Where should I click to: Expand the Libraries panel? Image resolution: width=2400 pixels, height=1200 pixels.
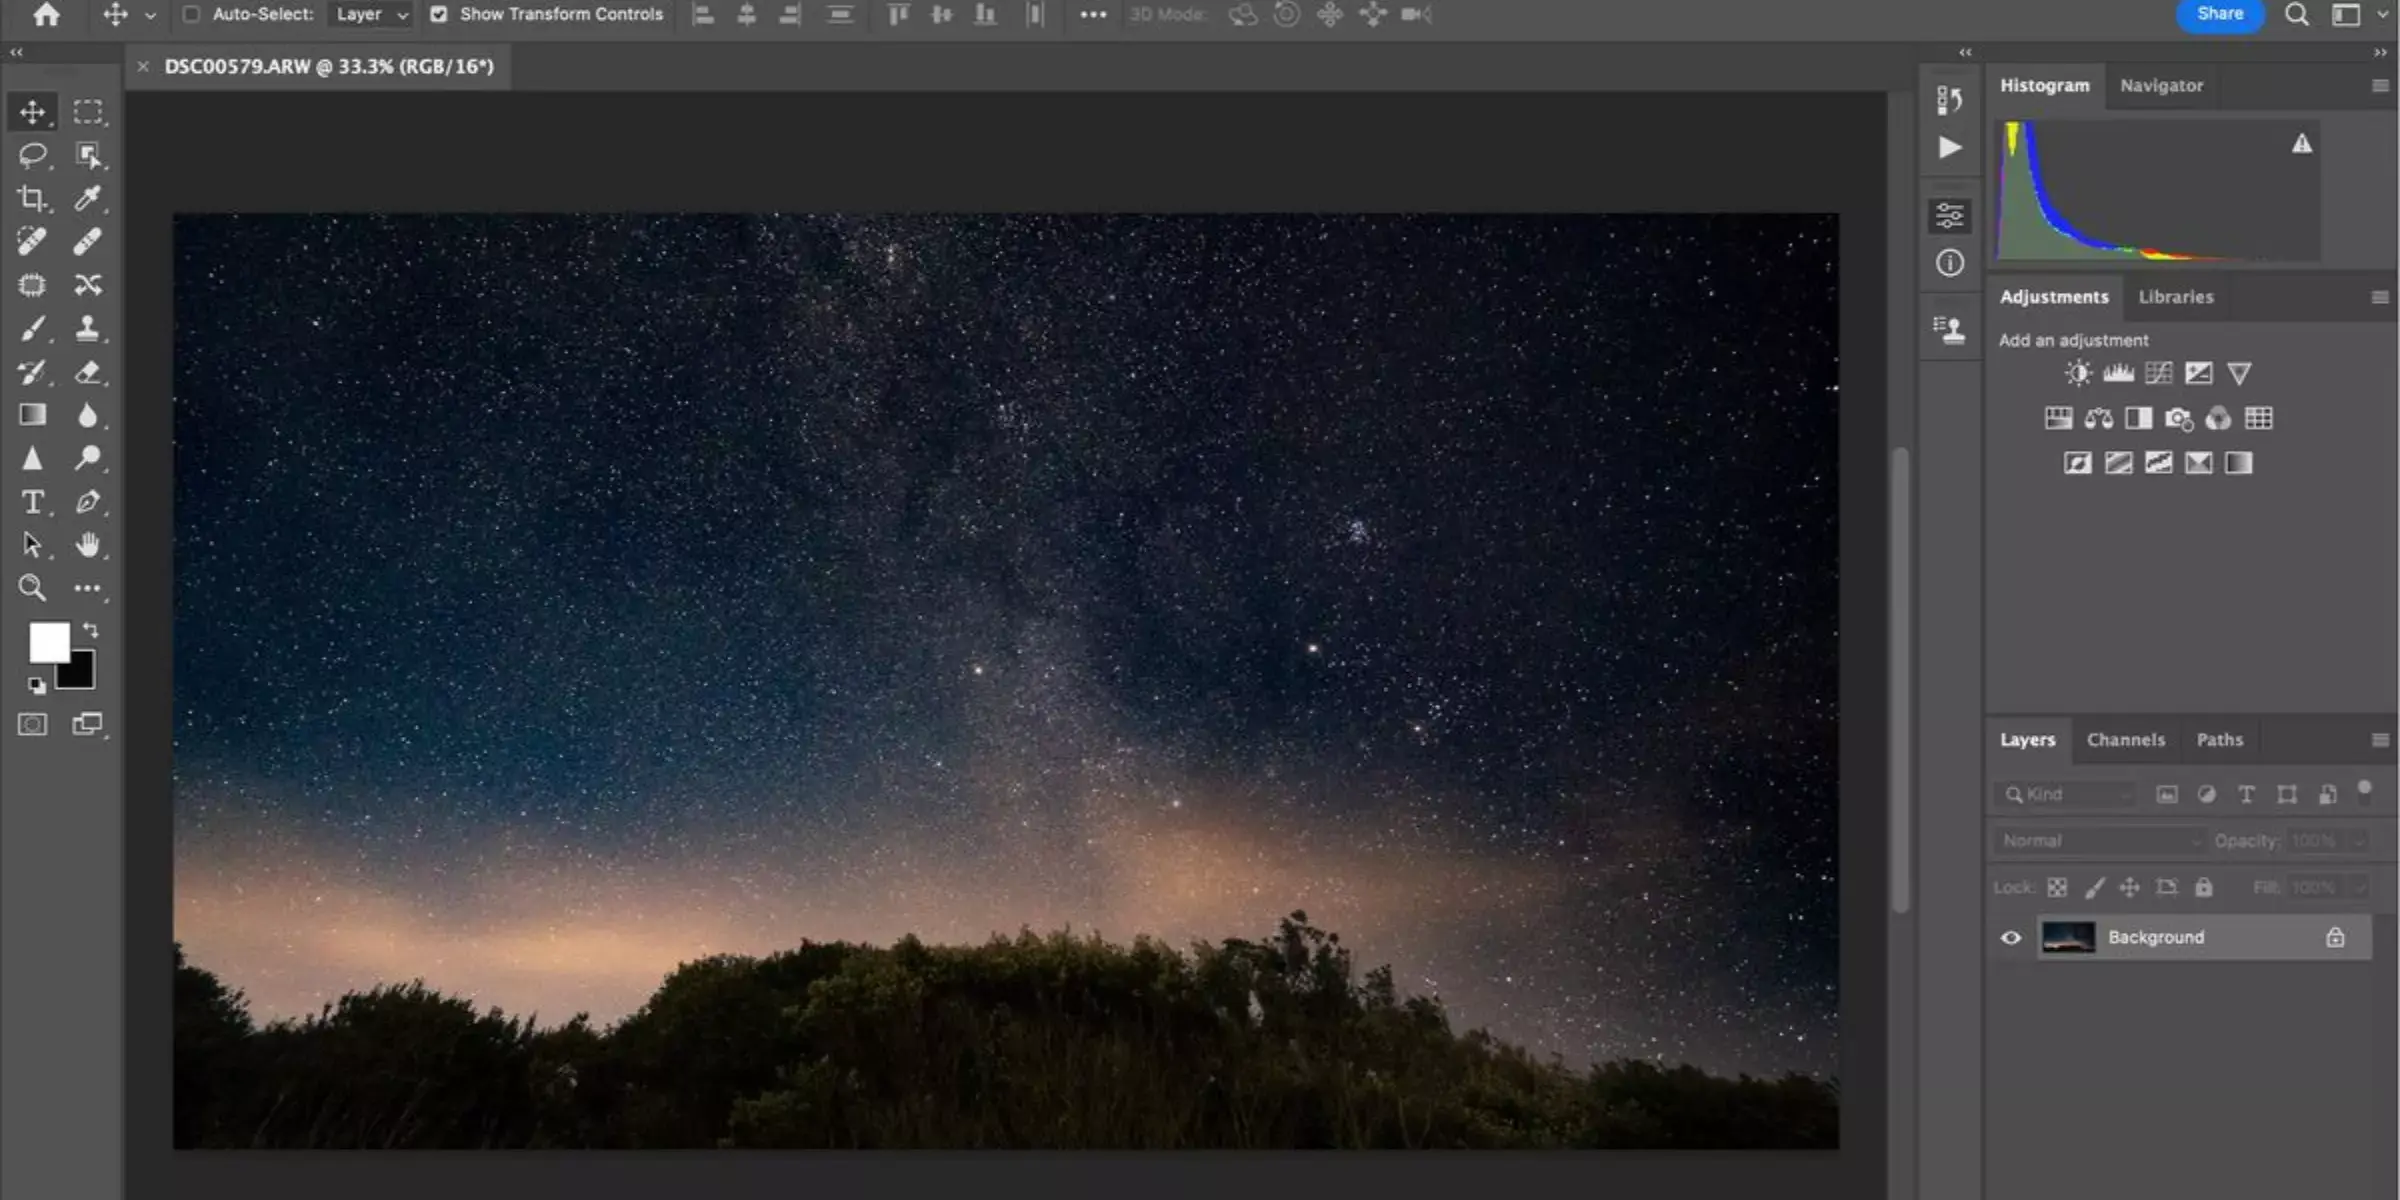click(2175, 295)
